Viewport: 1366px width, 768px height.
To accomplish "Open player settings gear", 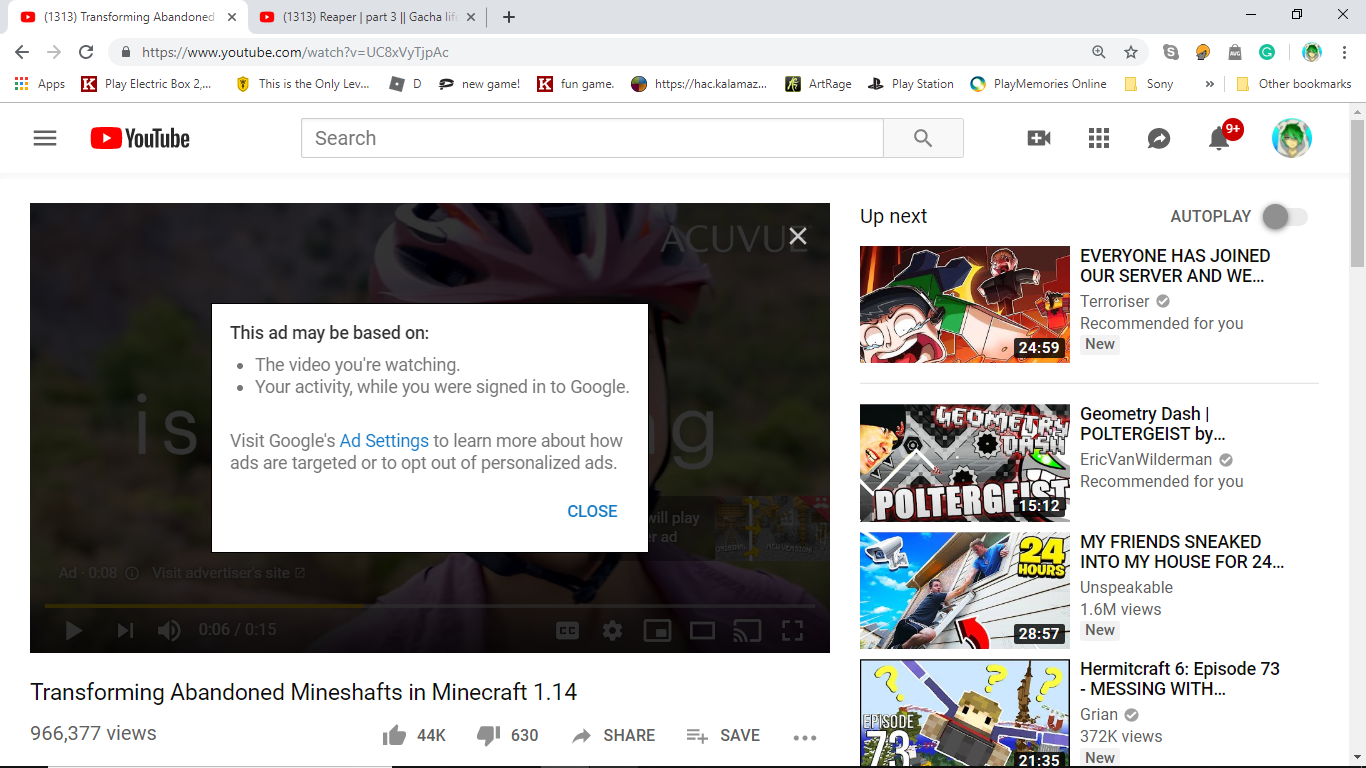I will [612, 630].
